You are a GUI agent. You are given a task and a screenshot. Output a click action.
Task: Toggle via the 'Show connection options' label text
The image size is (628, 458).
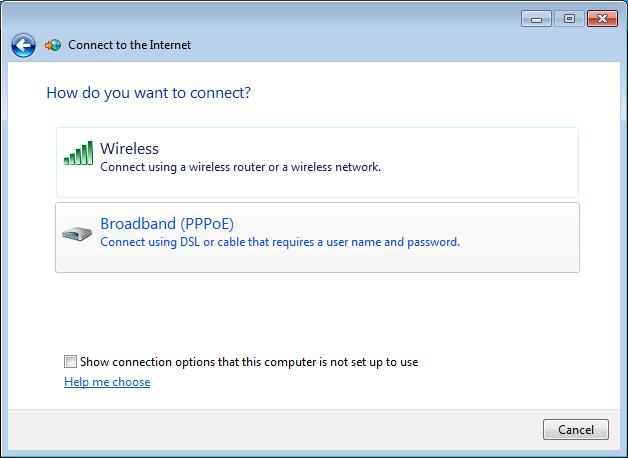click(x=249, y=362)
